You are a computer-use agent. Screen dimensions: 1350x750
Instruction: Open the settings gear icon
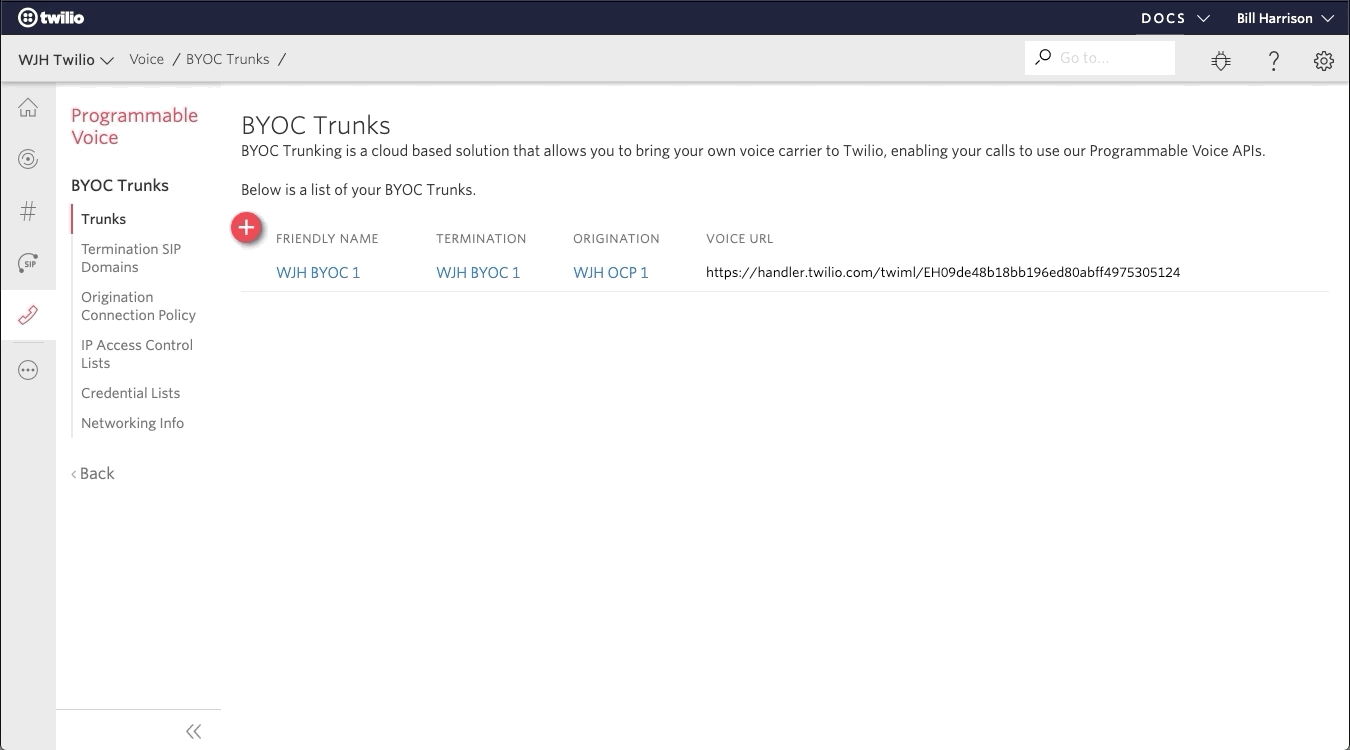pos(1324,60)
